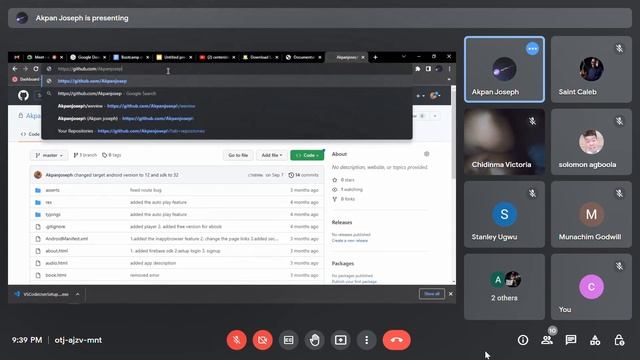This screenshot has height=360, width=640.
Task: Open the Add file dropdown
Action: click(x=272, y=155)
